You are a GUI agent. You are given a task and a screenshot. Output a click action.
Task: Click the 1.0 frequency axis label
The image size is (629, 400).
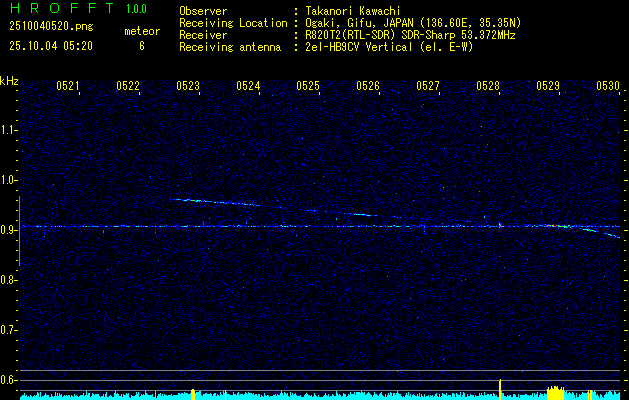pyautogui.click(x=9, y=180)
